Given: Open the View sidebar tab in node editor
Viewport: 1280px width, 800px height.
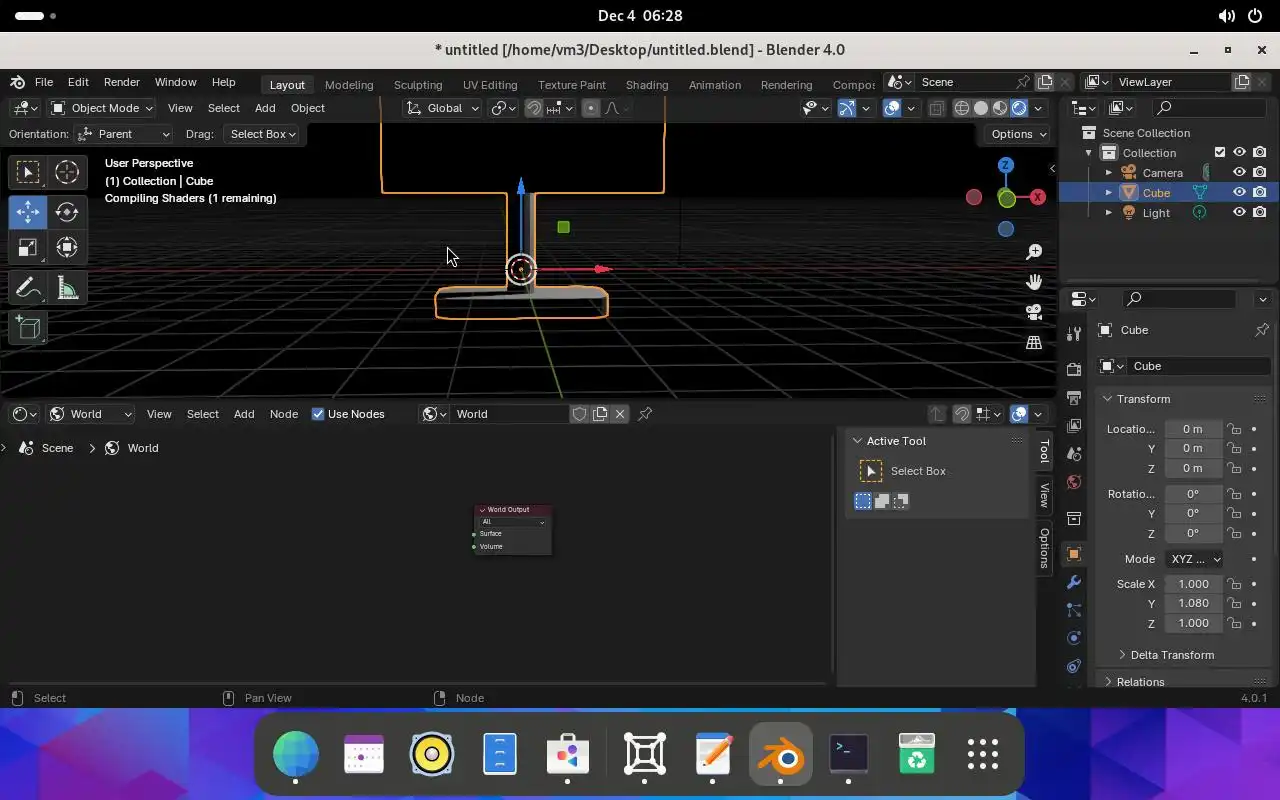Looking at the screenshot, I should point(1044,495).
